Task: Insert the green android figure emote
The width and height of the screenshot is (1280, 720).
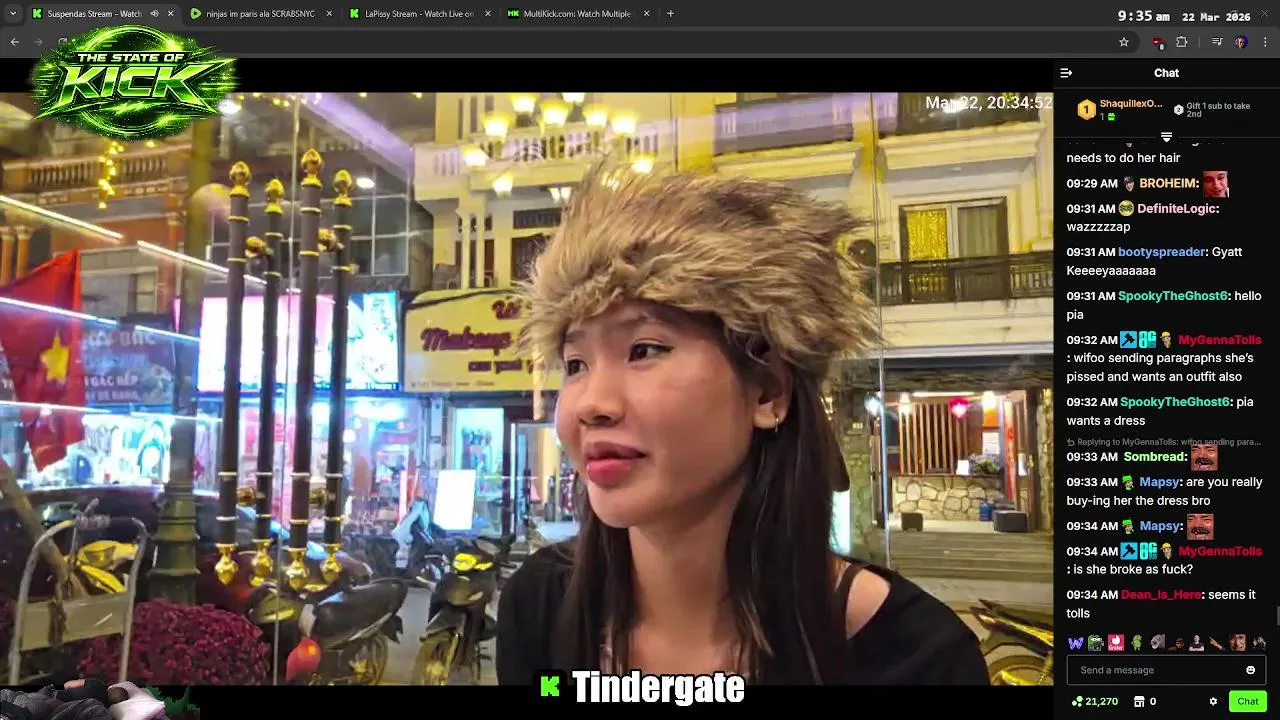Action: (x=1136, y=643)
